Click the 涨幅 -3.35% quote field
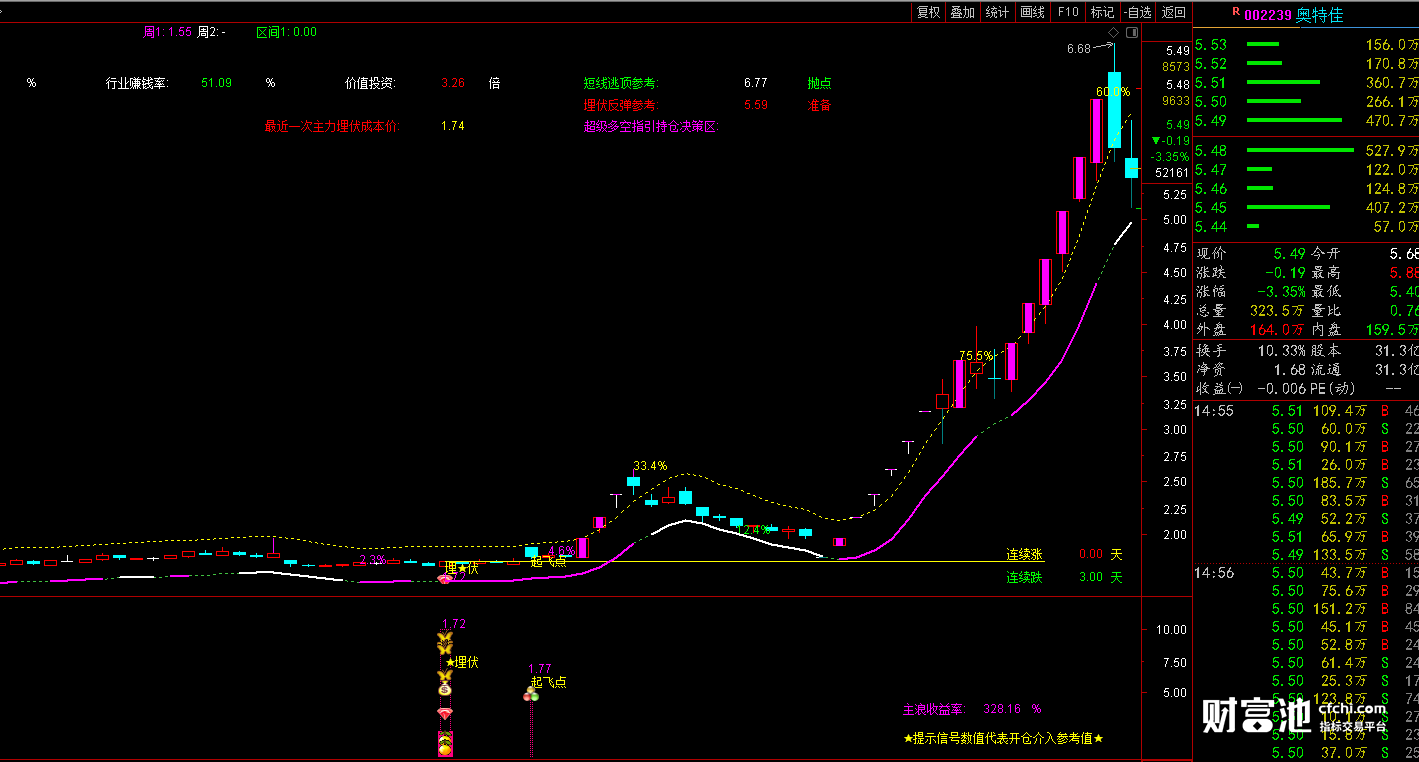The image size is (1419, 762). [1250, 292]
